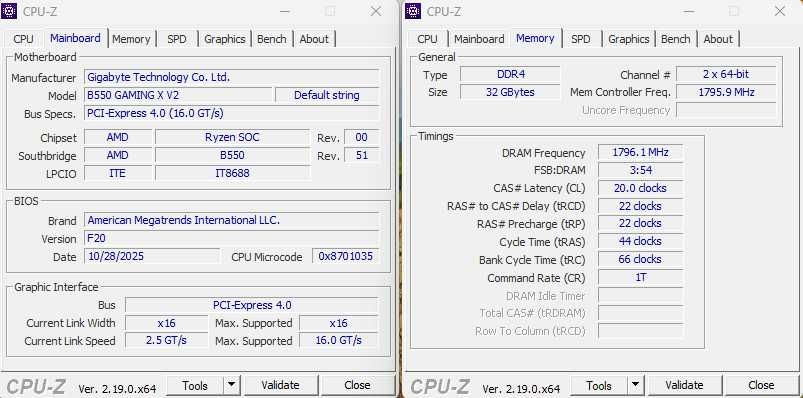The width and height of the screenshot is (803, 398).
Task: Click Model field B550 GAMING X V2
Action: tap(178, 95)
